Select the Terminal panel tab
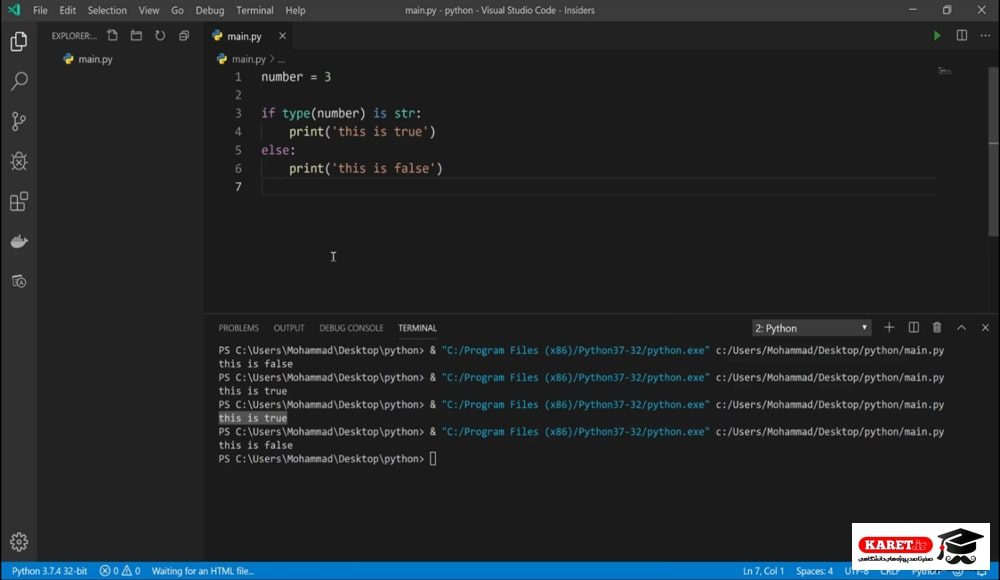The width and height of the screenshot is (1000, 580). click(x=418, y=328)
